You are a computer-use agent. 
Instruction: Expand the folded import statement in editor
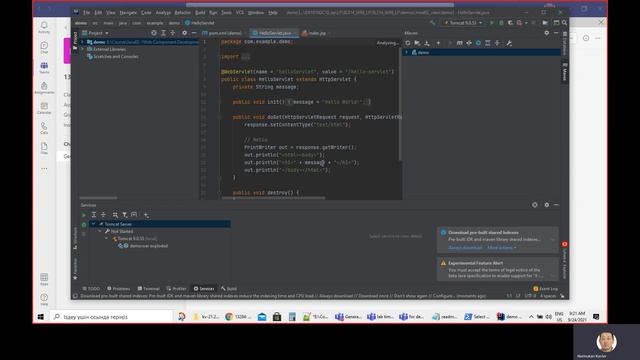click(245, 57)
